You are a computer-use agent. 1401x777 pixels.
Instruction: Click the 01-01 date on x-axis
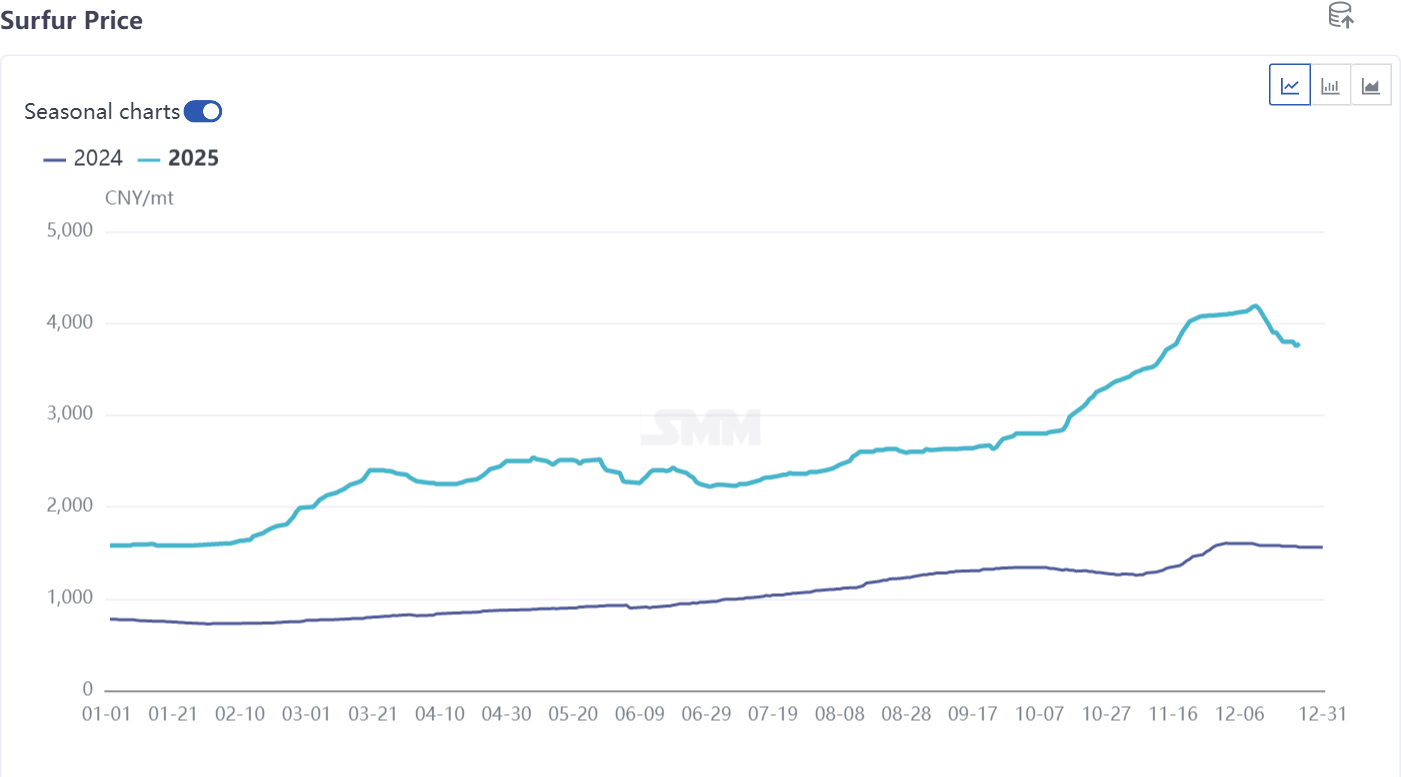(x=106, y=714)
